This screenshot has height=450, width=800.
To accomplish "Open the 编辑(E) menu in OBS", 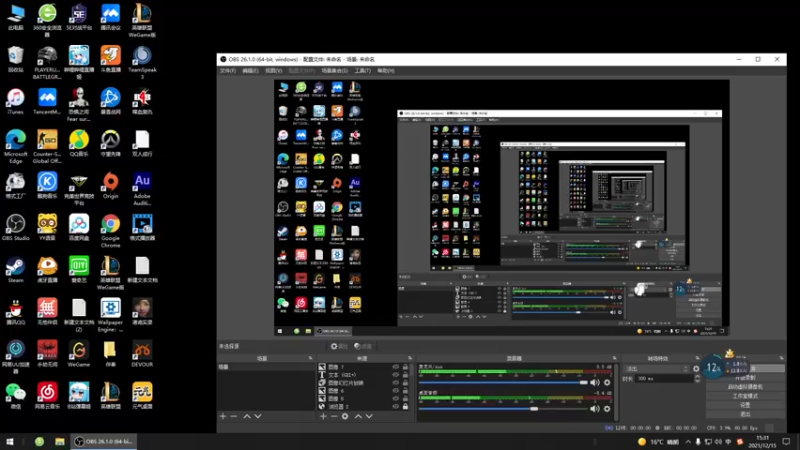I will click(x=250, y=70).
